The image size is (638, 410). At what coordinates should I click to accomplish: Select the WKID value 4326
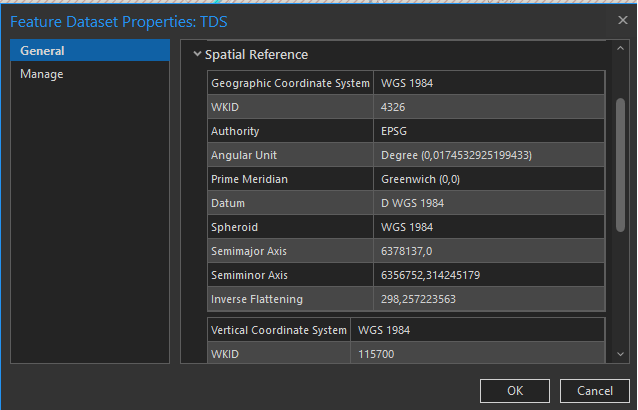click(x=393, y=107)
